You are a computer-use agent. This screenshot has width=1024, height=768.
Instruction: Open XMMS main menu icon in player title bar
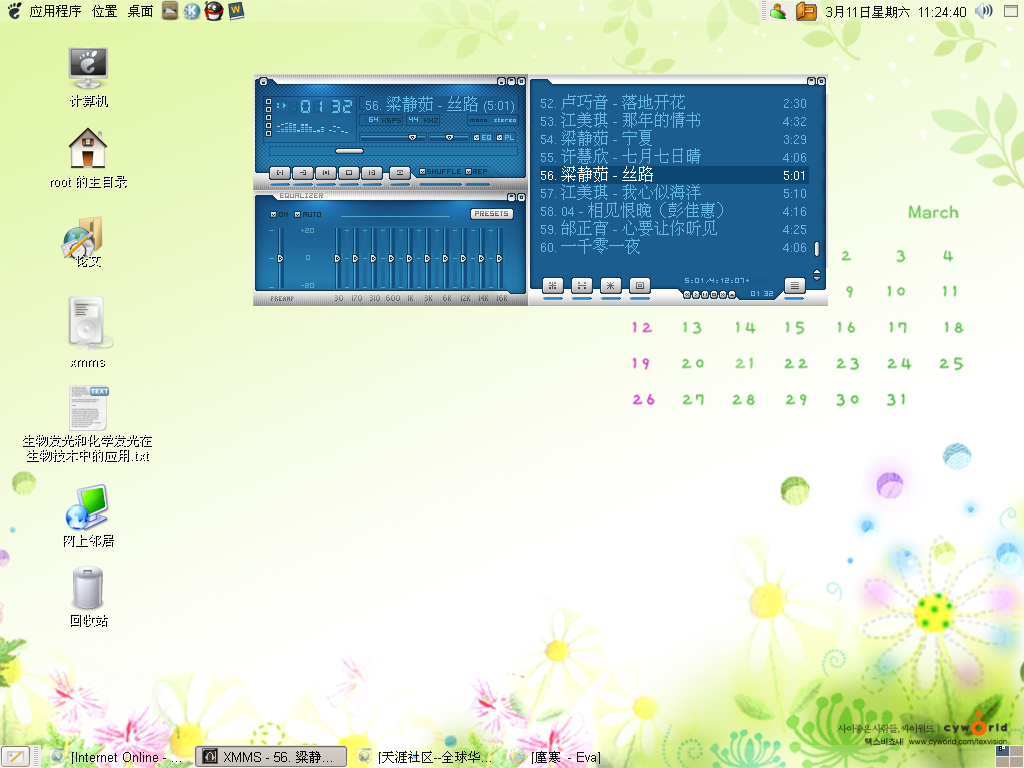263,82
